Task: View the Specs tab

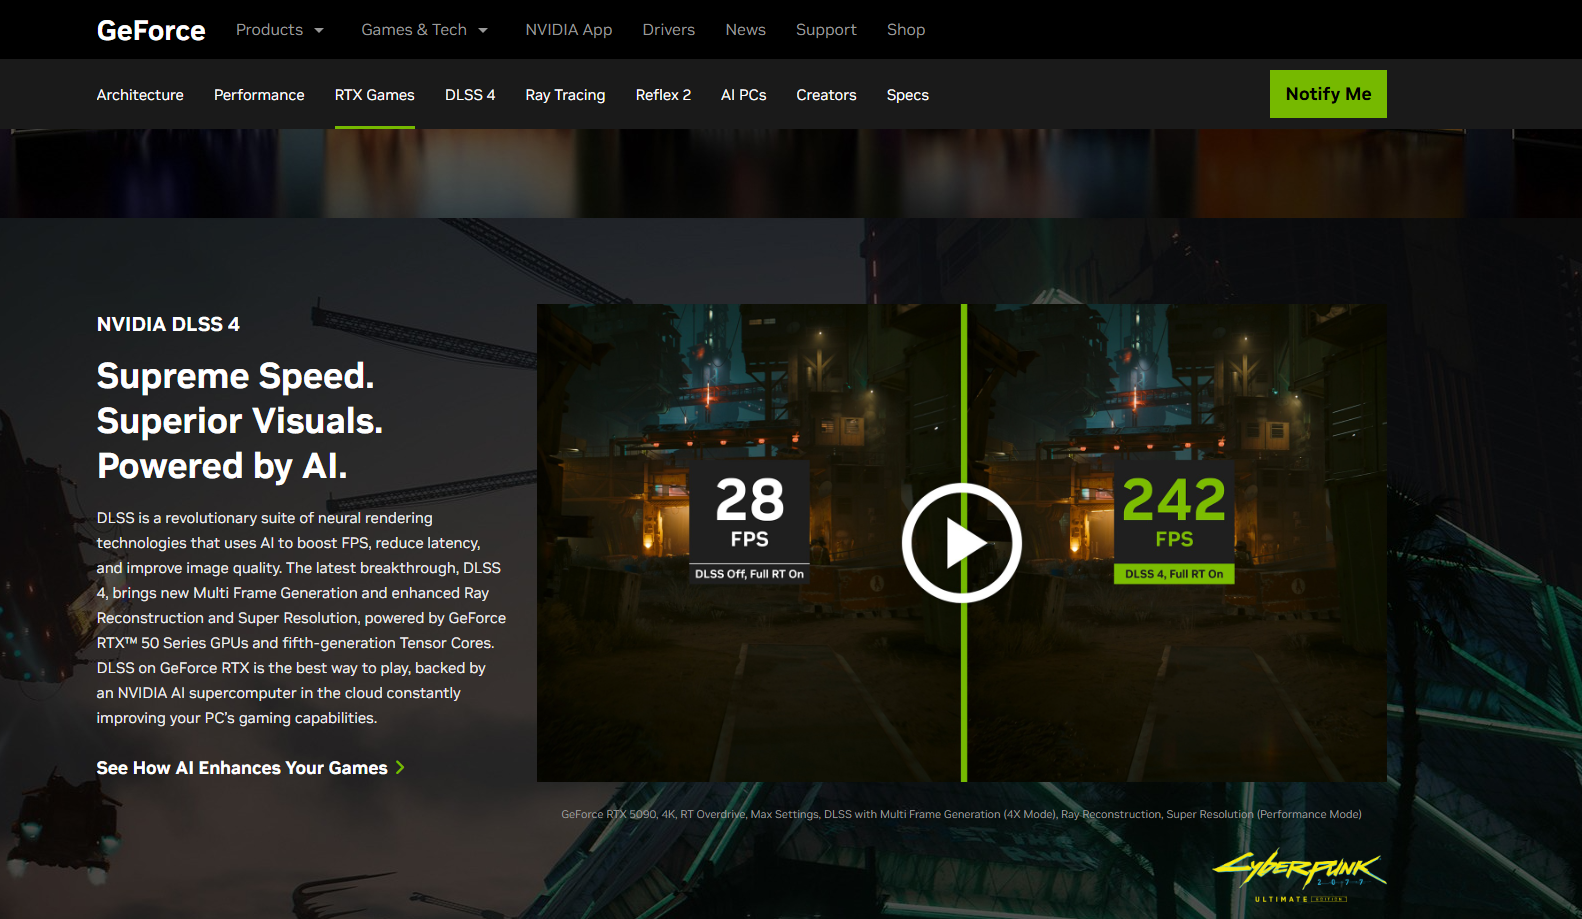Action: [908, 95]
